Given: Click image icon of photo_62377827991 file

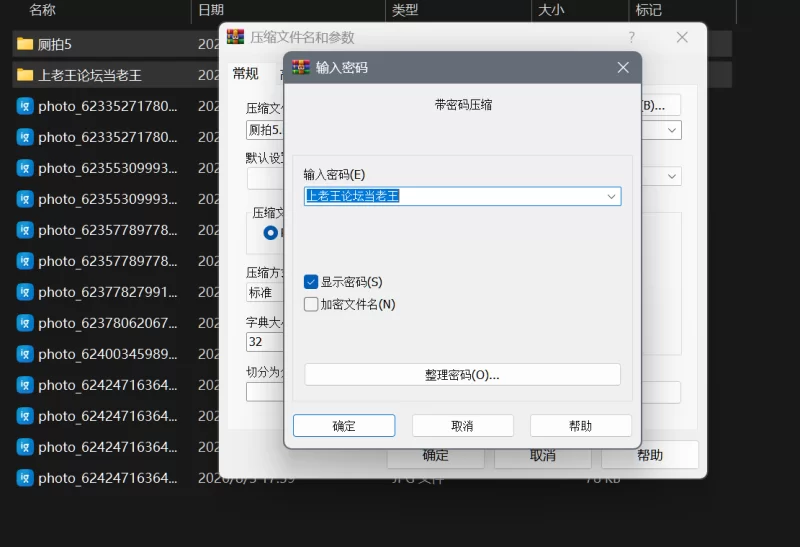Looking at the screenshot, I should click(25, 292).
